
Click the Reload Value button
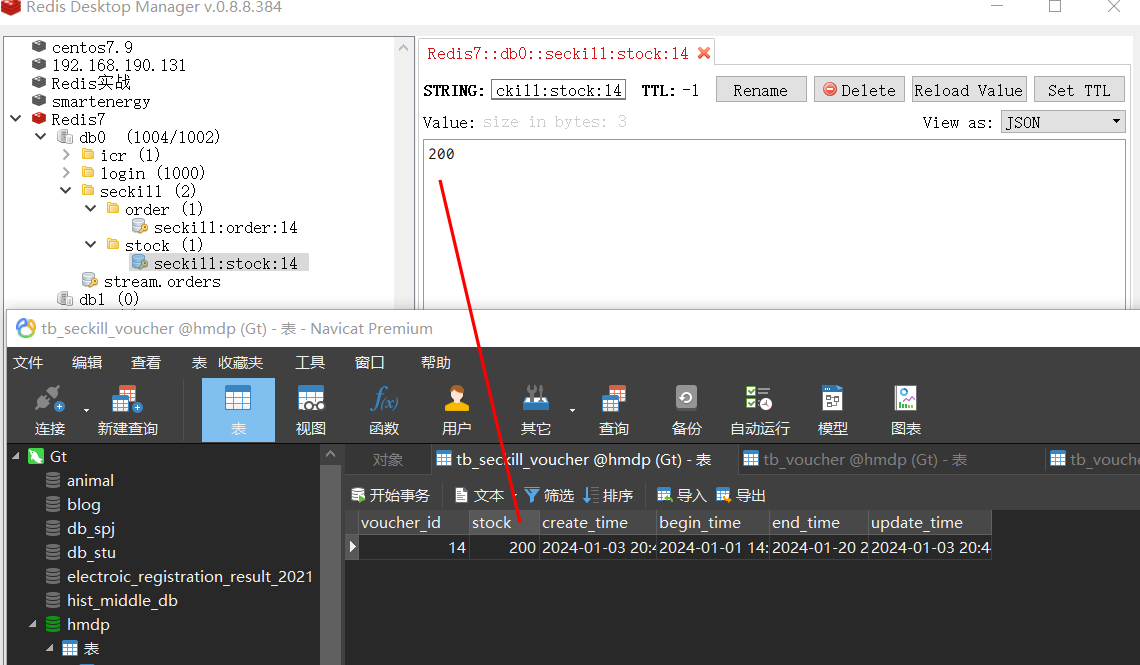pos(968,88)
